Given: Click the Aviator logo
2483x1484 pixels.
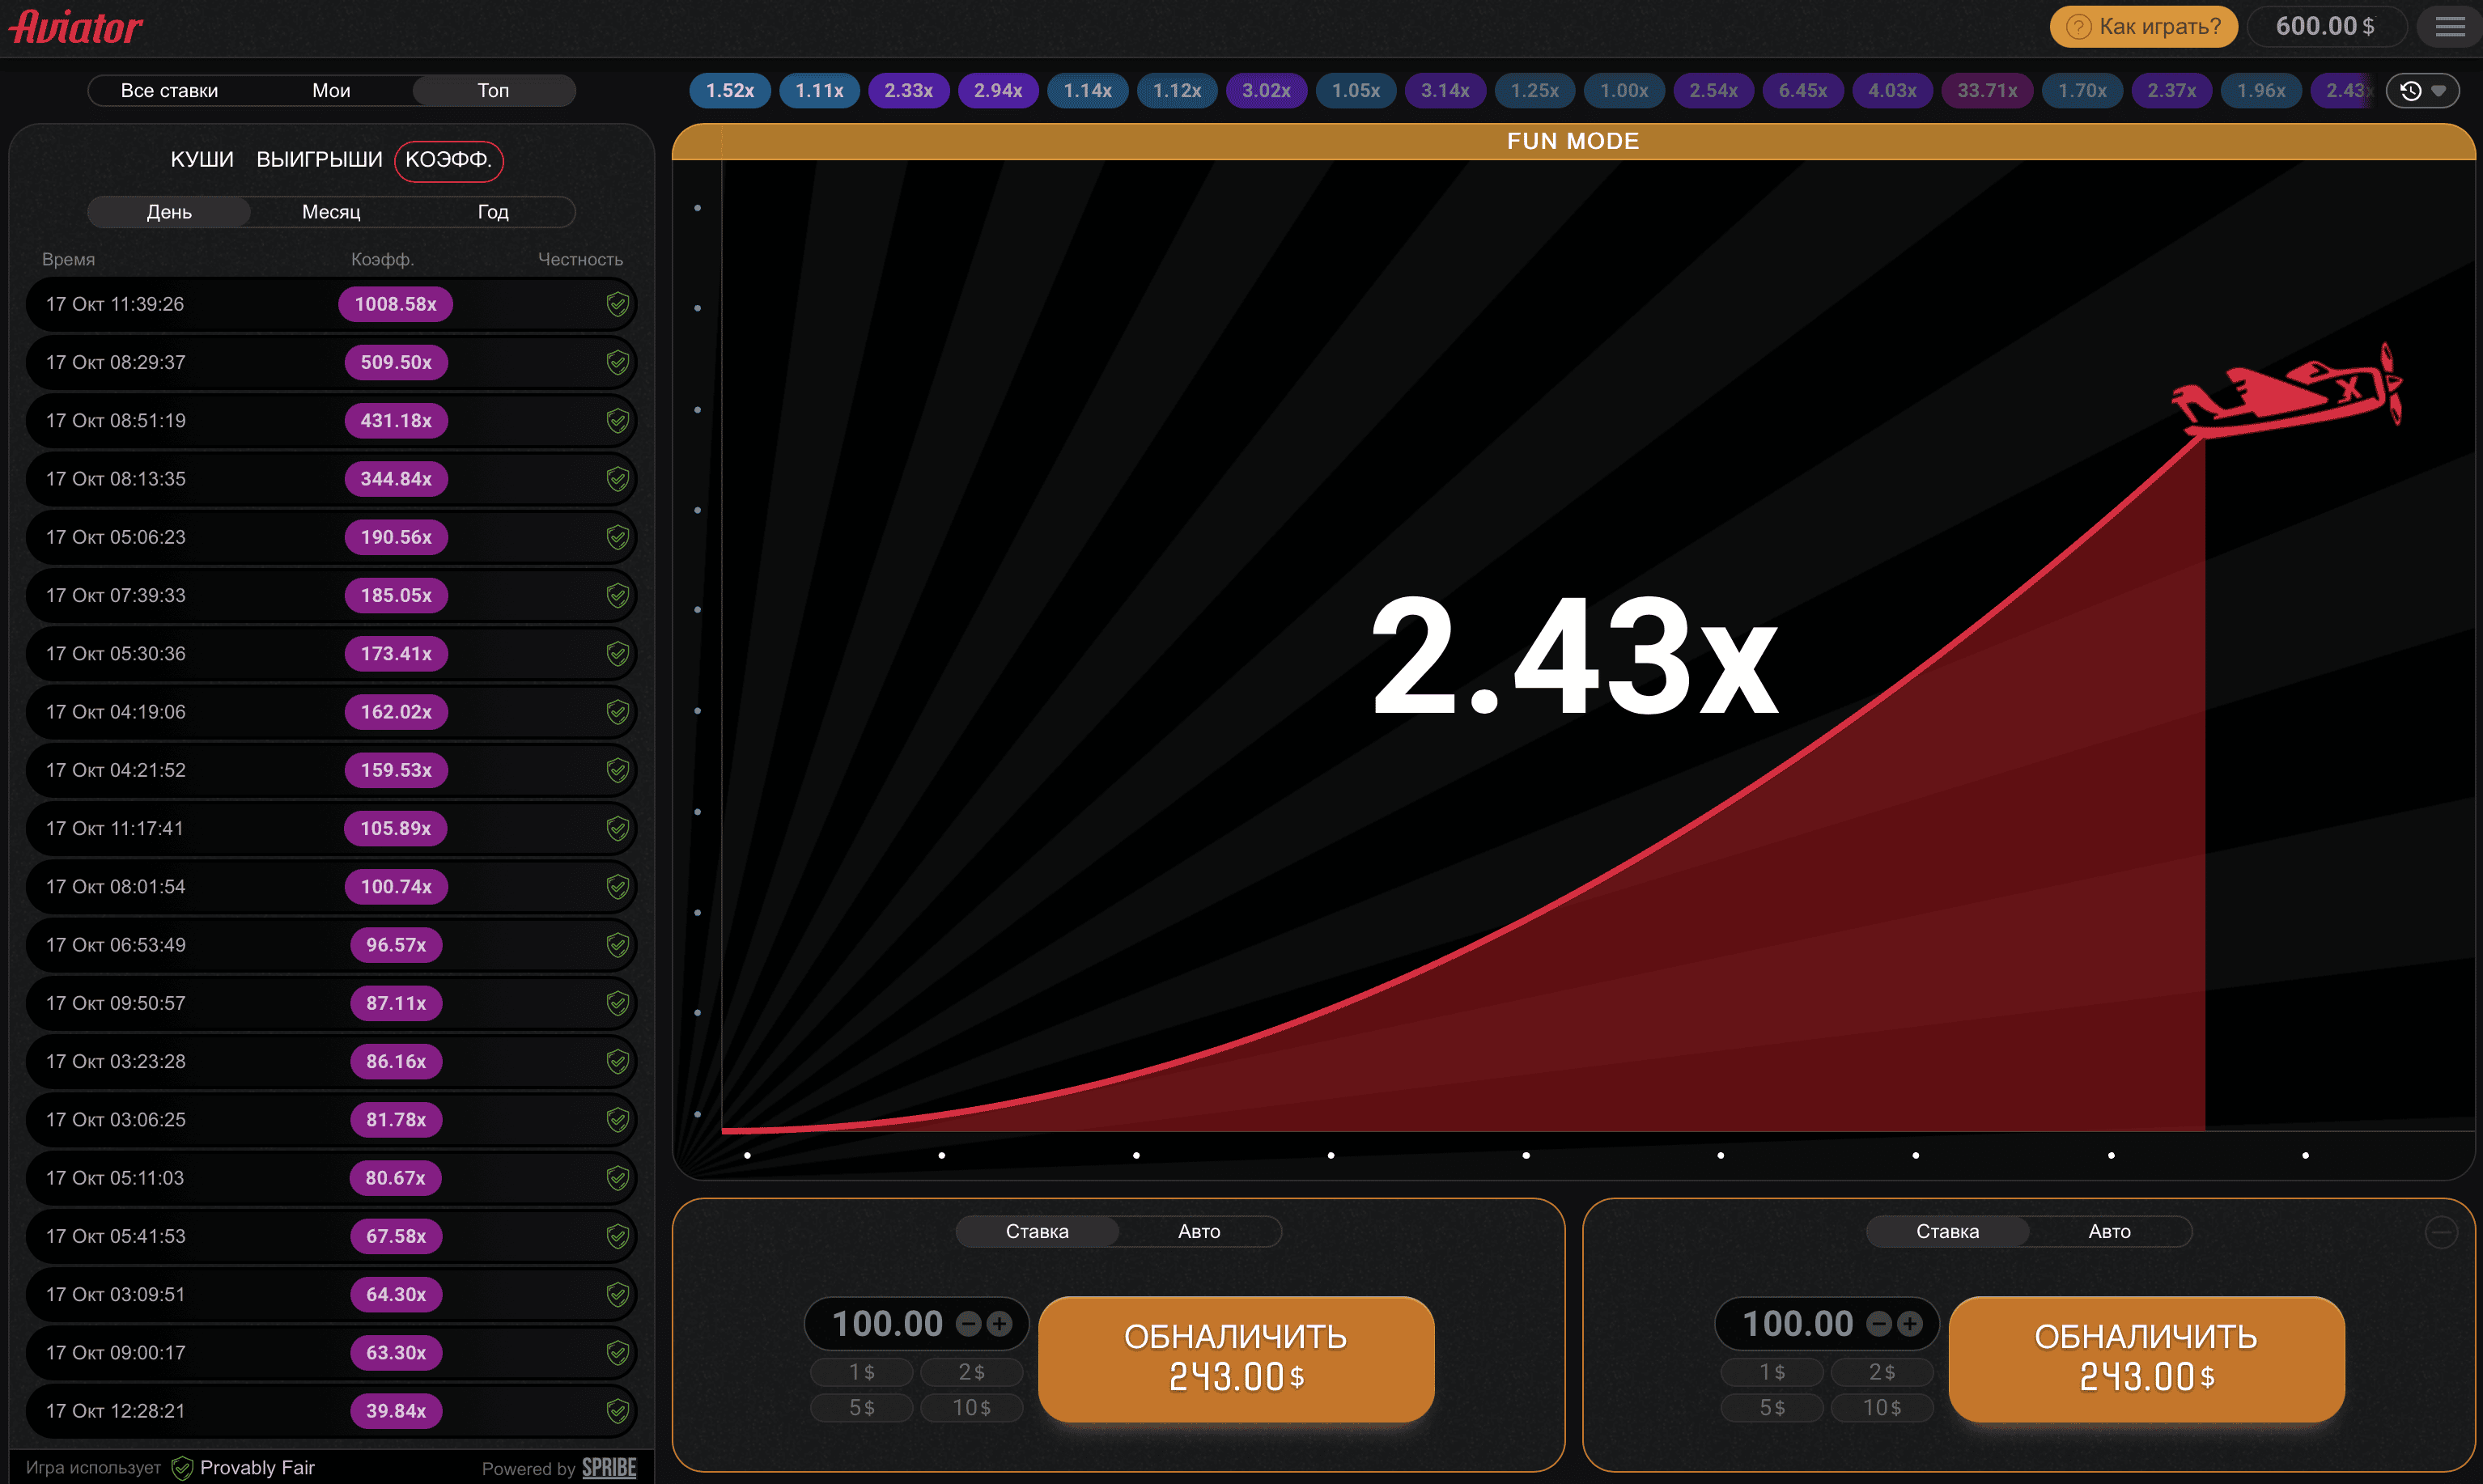Looking at the screenshot, I should coord(76,27).
